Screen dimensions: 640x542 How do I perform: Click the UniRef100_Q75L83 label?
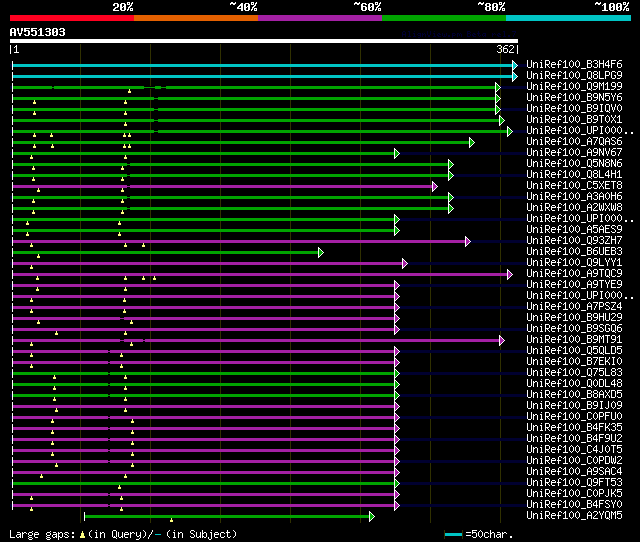click(574, 373)
